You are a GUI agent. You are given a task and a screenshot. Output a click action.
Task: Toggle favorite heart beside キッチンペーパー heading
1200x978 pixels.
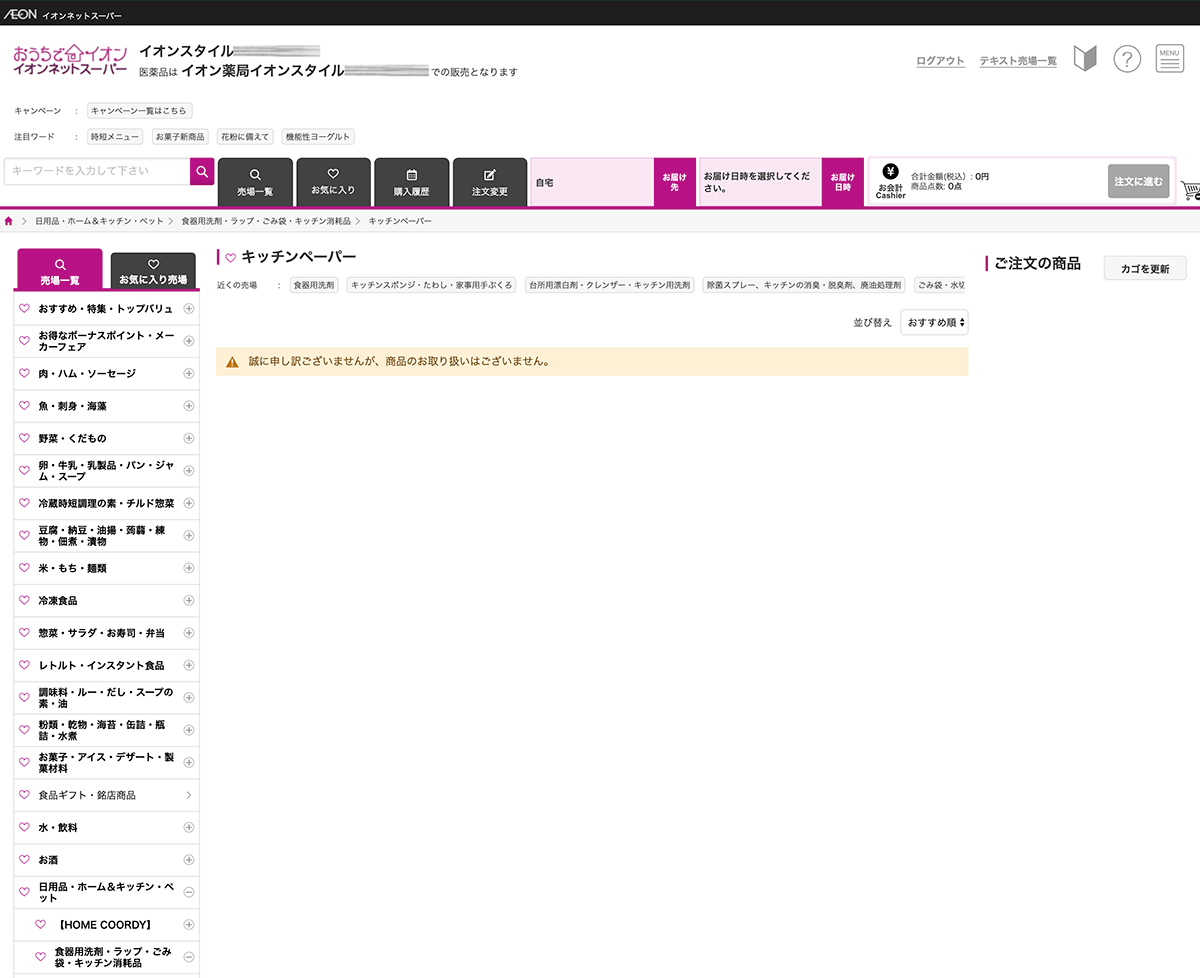pos(231,258)
